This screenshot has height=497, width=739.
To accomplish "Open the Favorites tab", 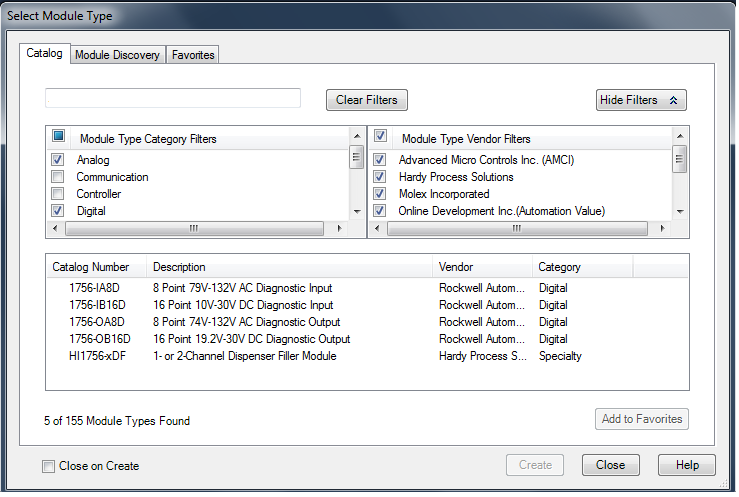I will point(193,55).
